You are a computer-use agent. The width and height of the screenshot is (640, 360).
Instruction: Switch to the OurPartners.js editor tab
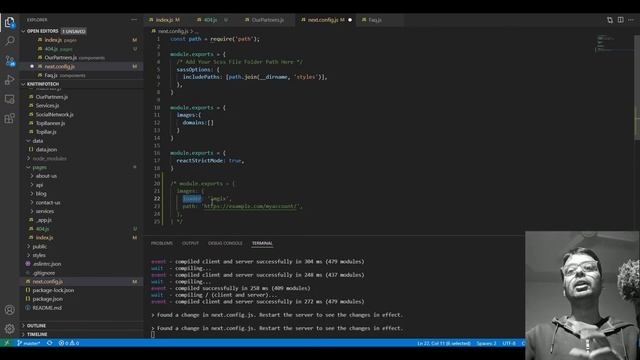(x=267, y=20)
